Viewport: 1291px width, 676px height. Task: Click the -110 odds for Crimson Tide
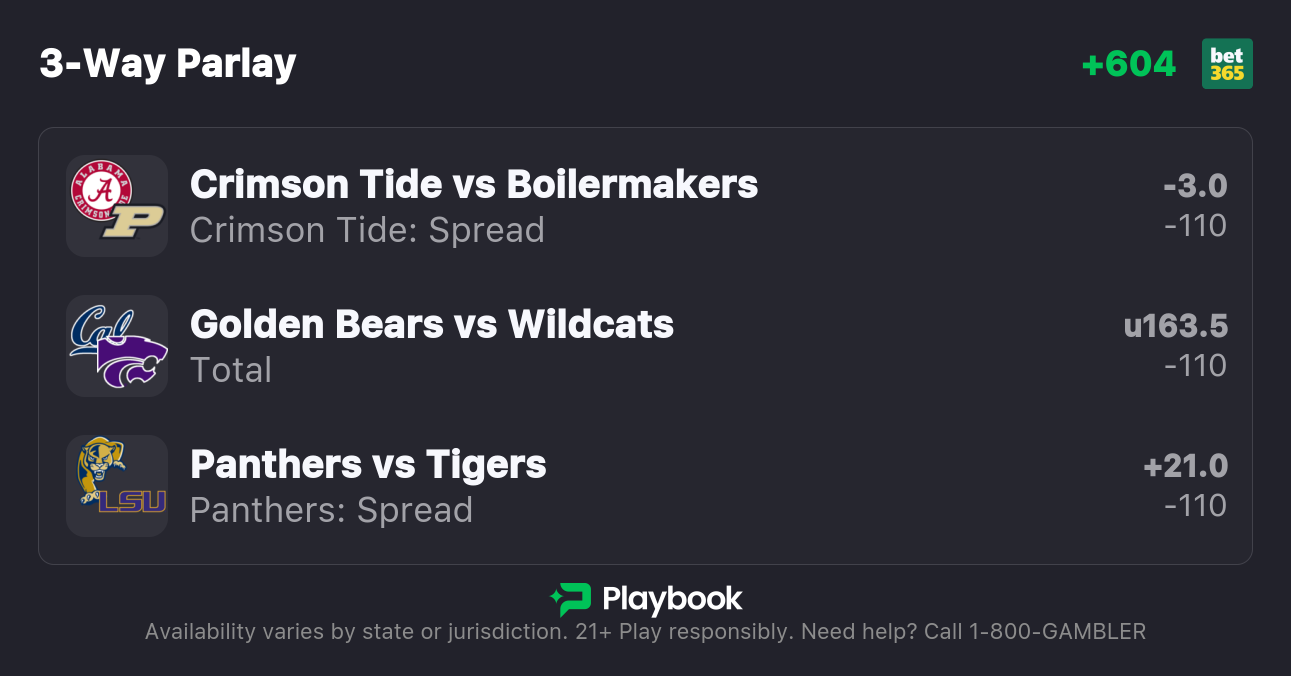[x=1195, y=226]
